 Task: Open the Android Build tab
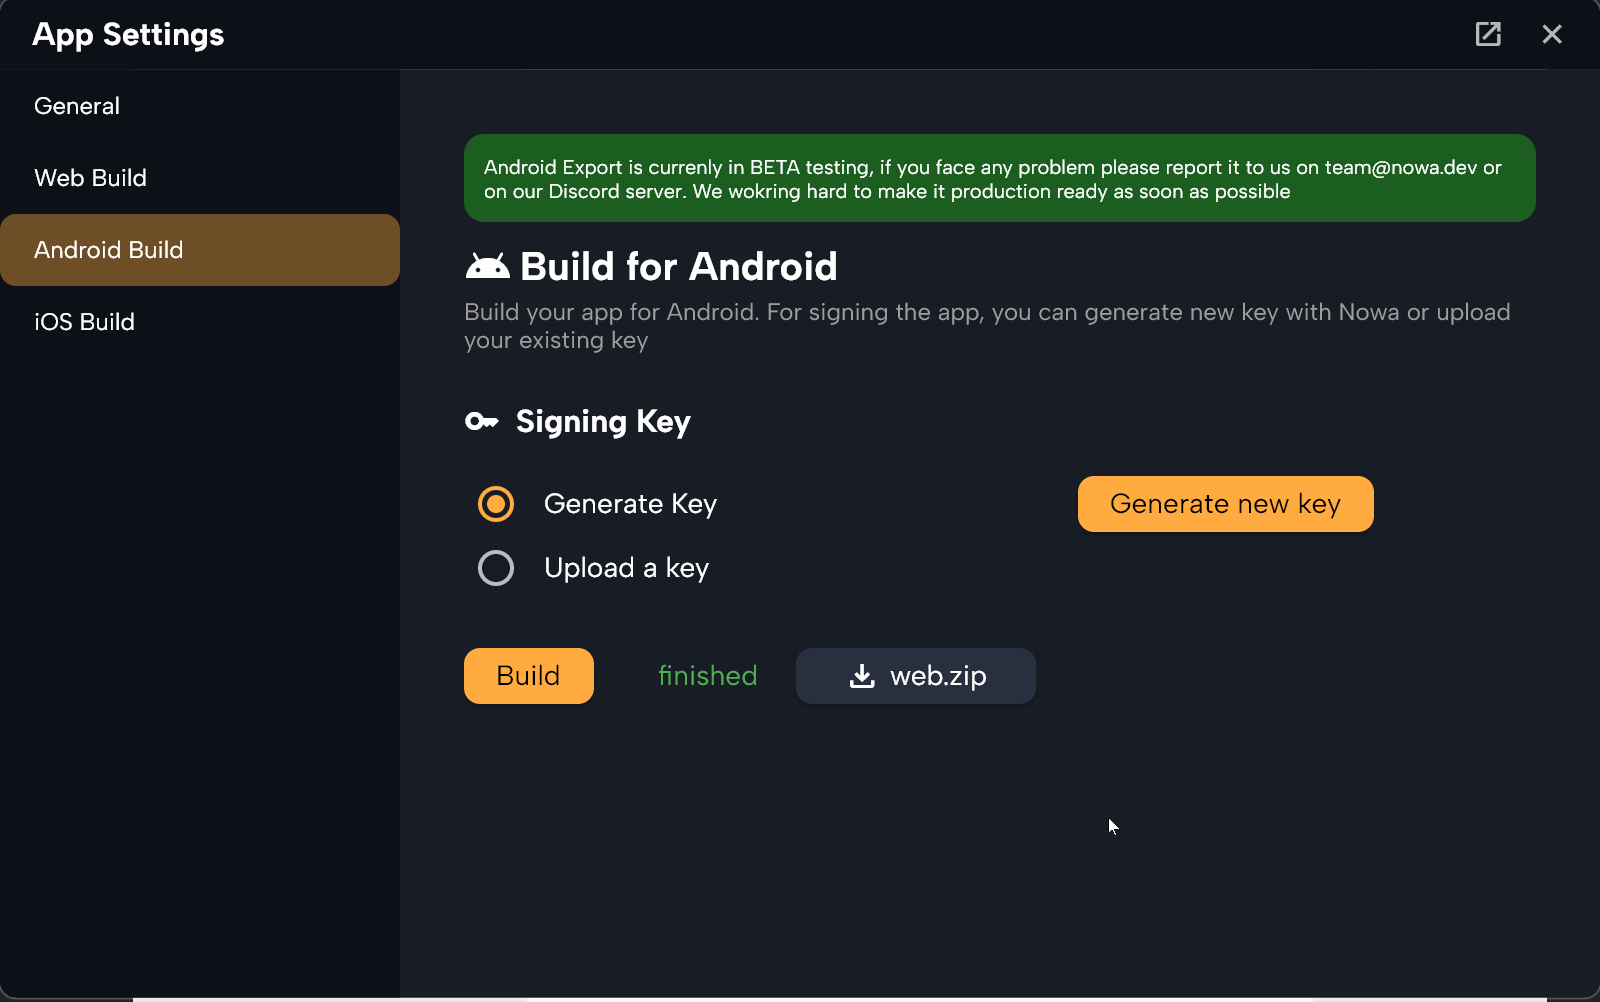coord(200,250)
